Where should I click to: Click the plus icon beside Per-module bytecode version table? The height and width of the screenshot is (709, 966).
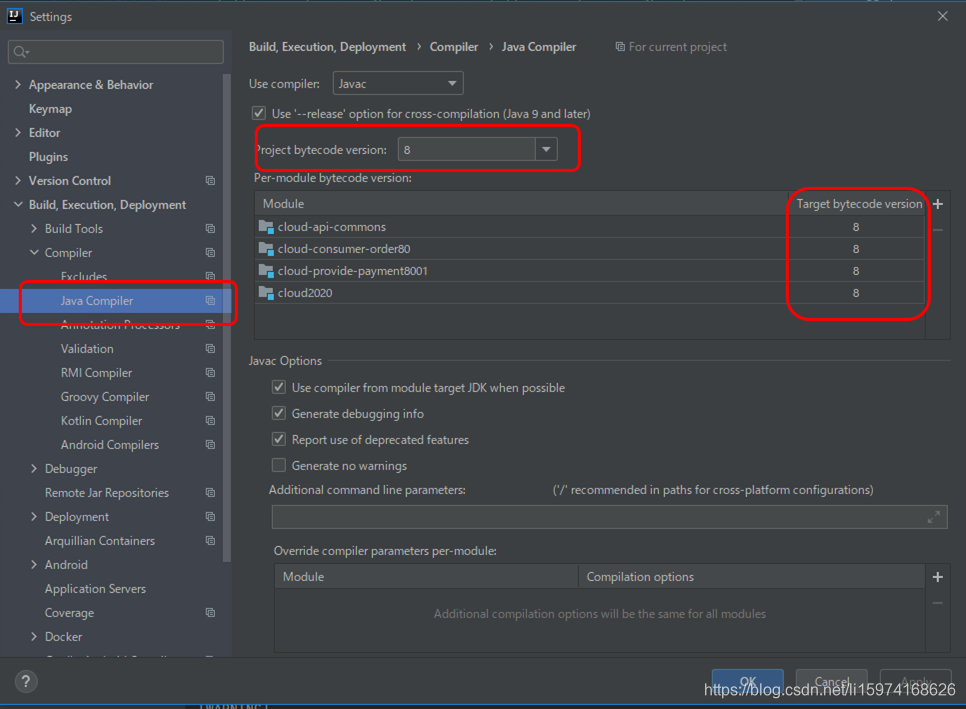(x=937, y=203)
